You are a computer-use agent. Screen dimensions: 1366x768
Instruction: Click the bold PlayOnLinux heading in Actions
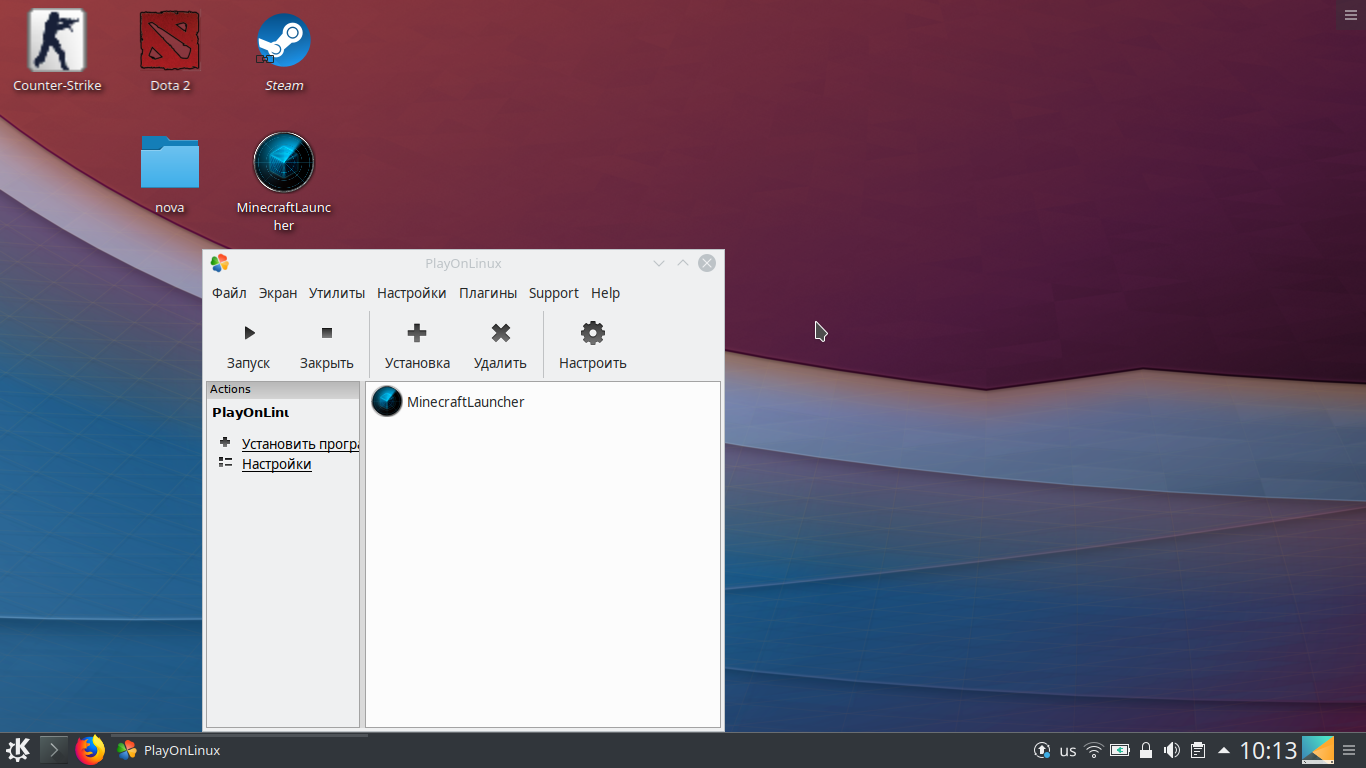coord(251,412)
